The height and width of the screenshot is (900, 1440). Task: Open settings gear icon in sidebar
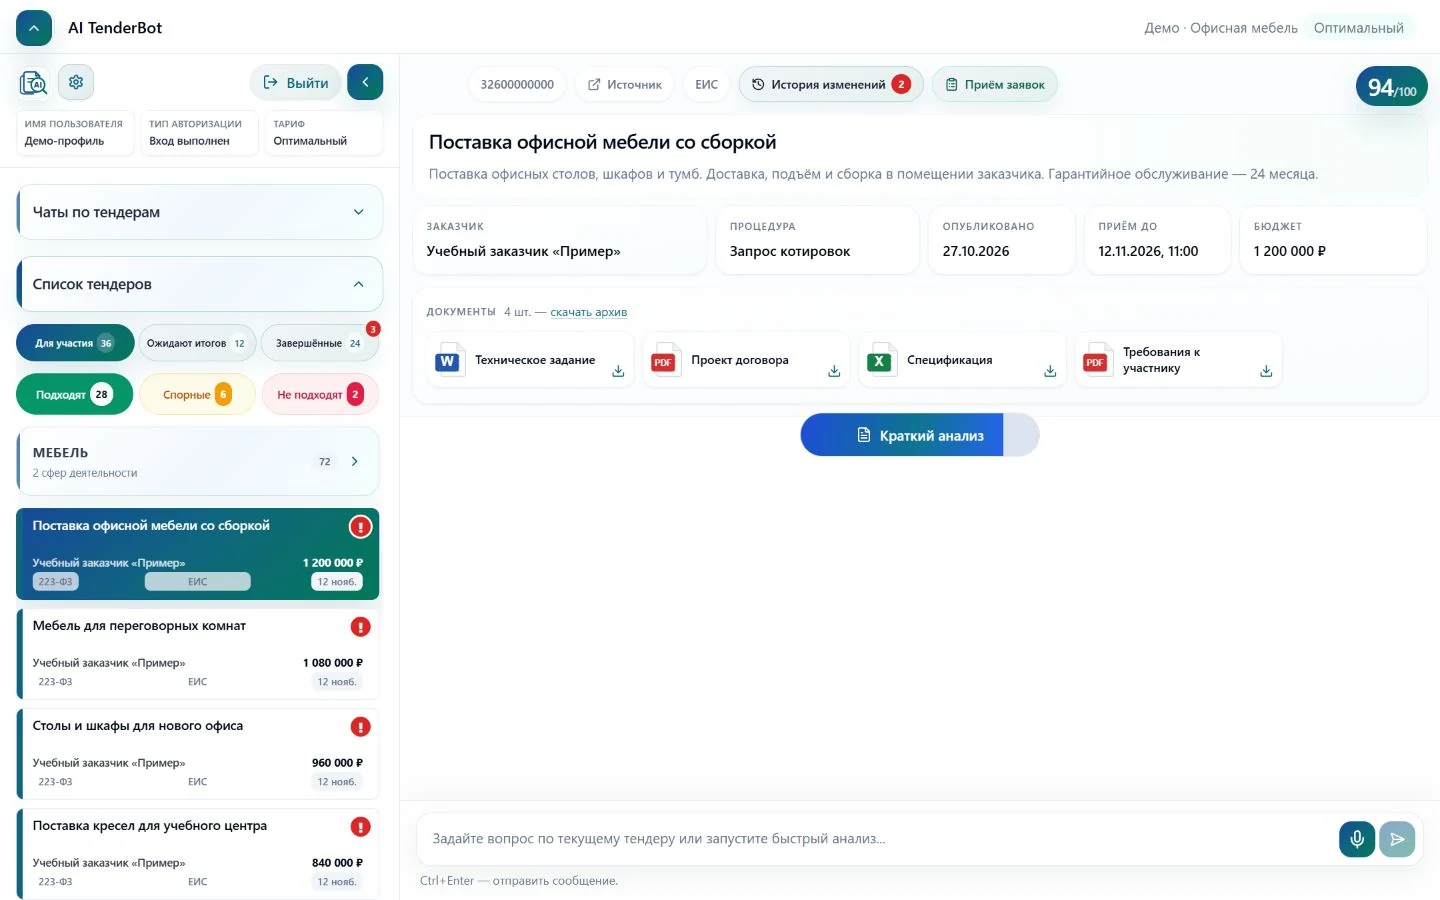click(x=76, y=82)
